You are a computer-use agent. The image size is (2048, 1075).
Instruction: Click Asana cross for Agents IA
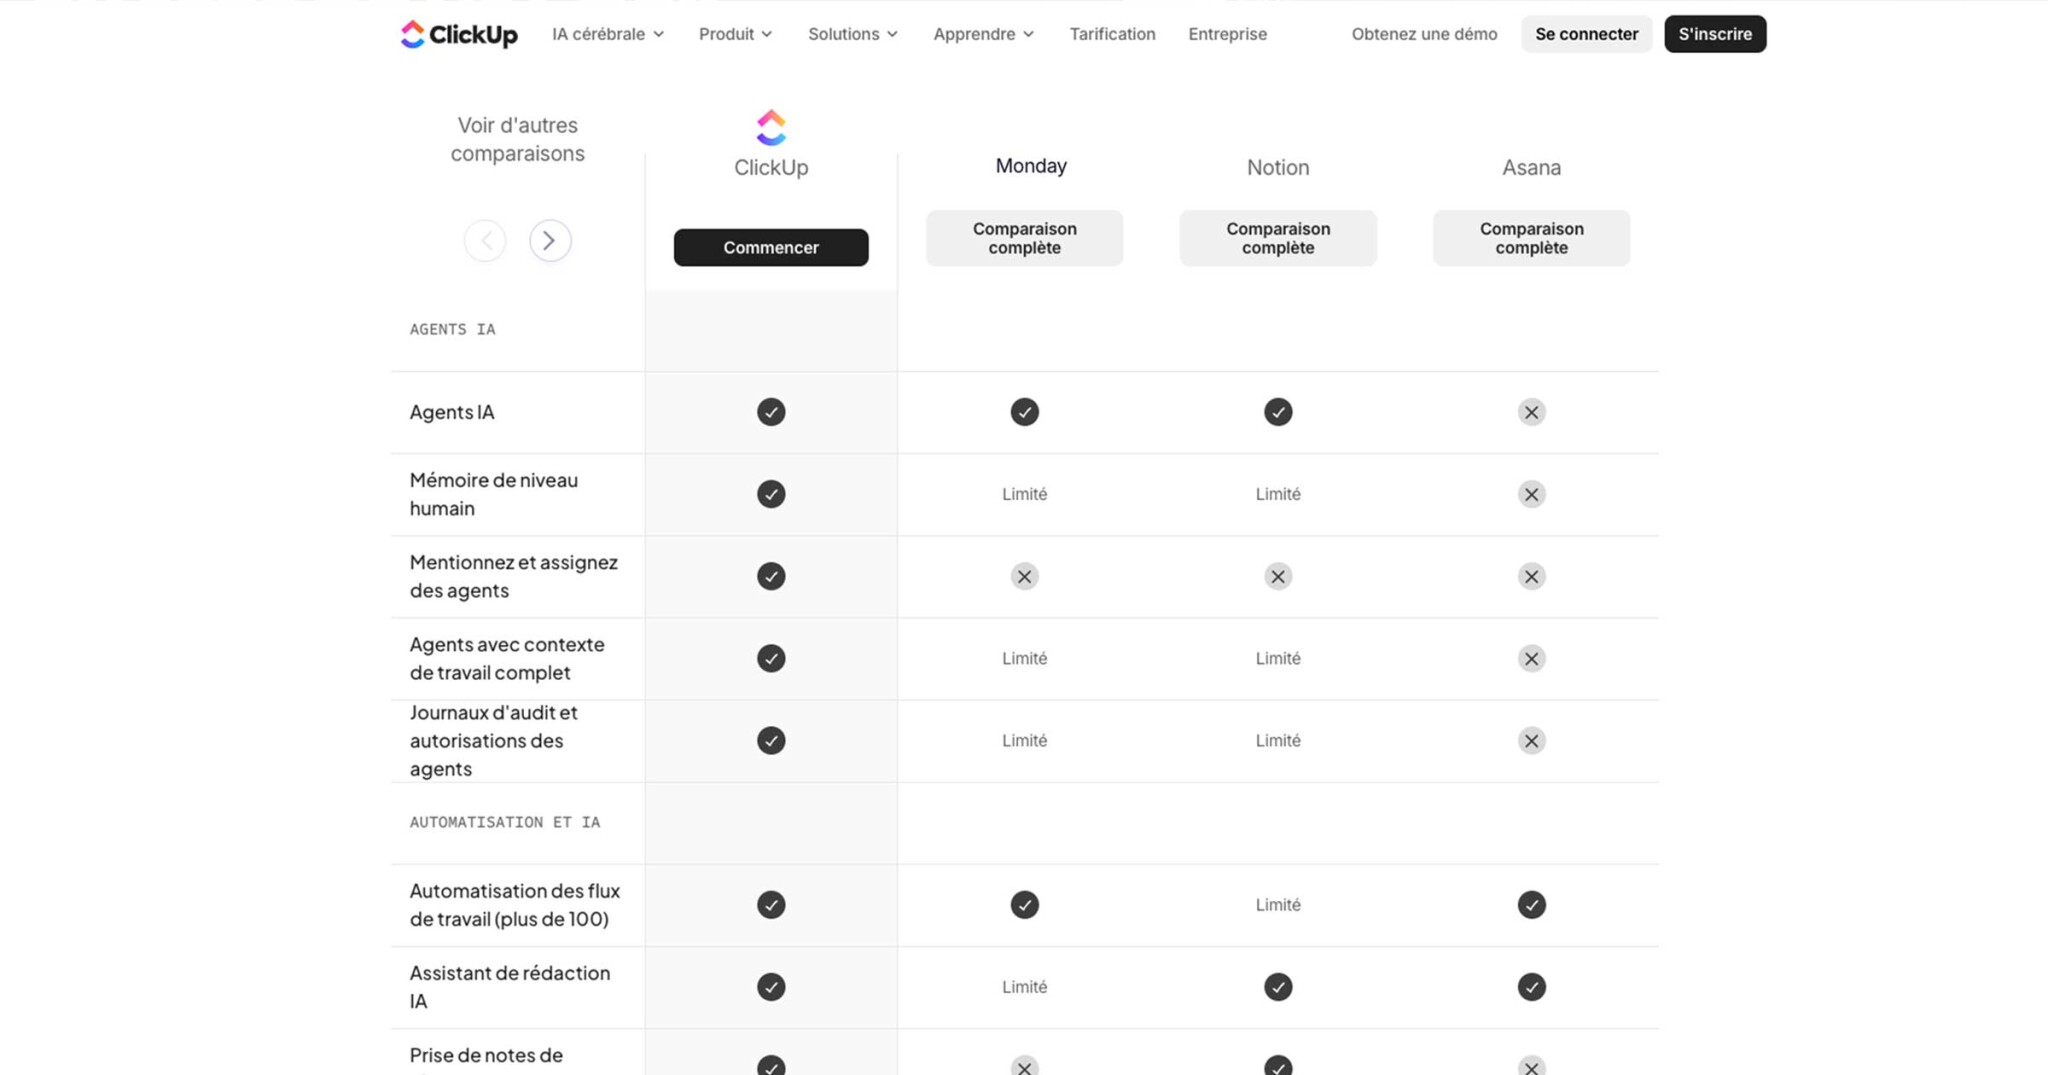click(1531, 412)
